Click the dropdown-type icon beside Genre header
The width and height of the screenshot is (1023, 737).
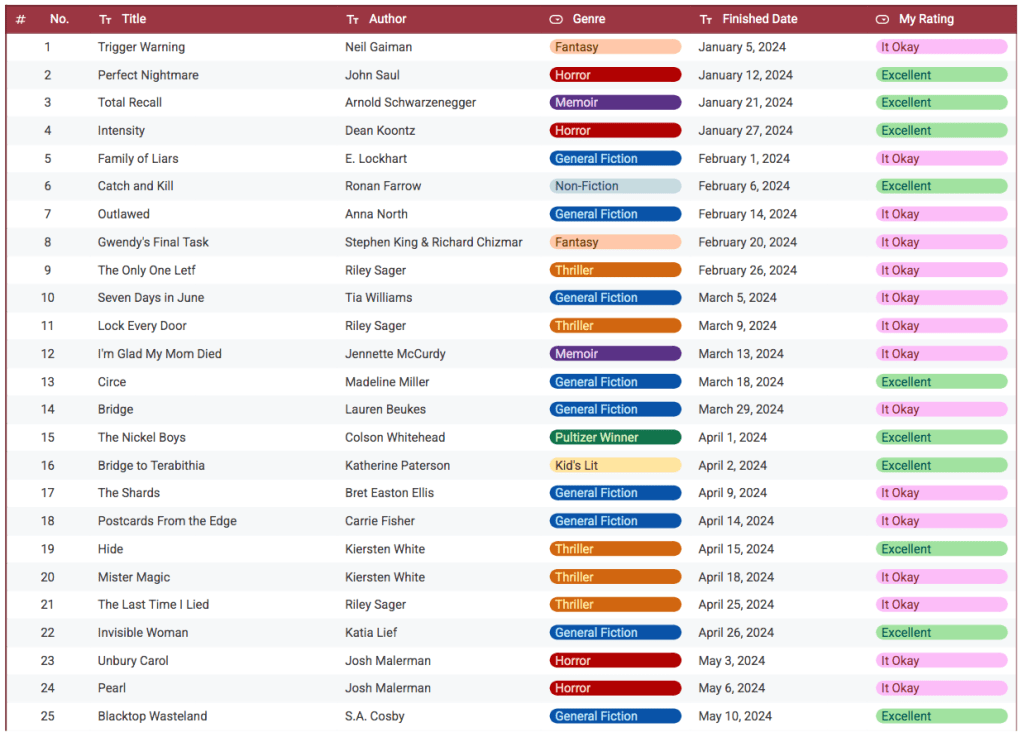pyautogui.click(x=556, y=20)
